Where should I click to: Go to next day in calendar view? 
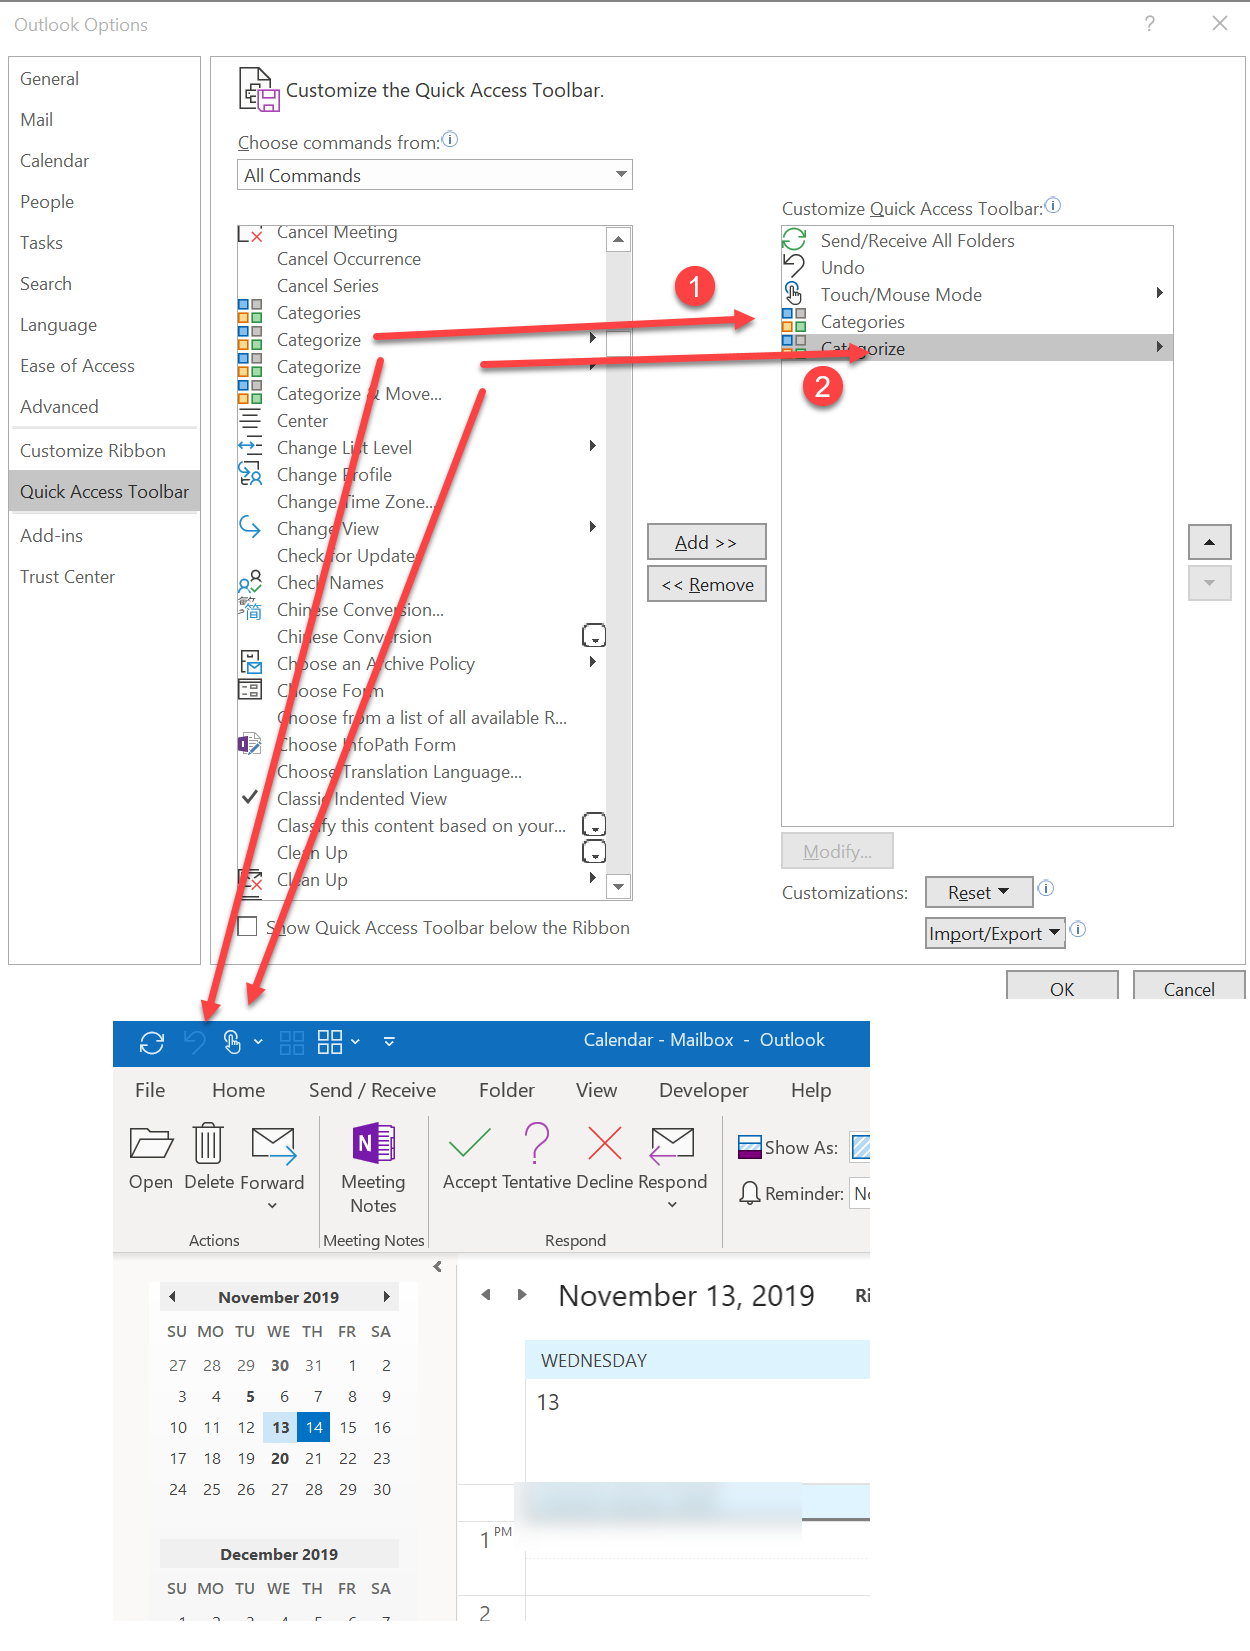pyautogui.click(x=521, y=1294)
